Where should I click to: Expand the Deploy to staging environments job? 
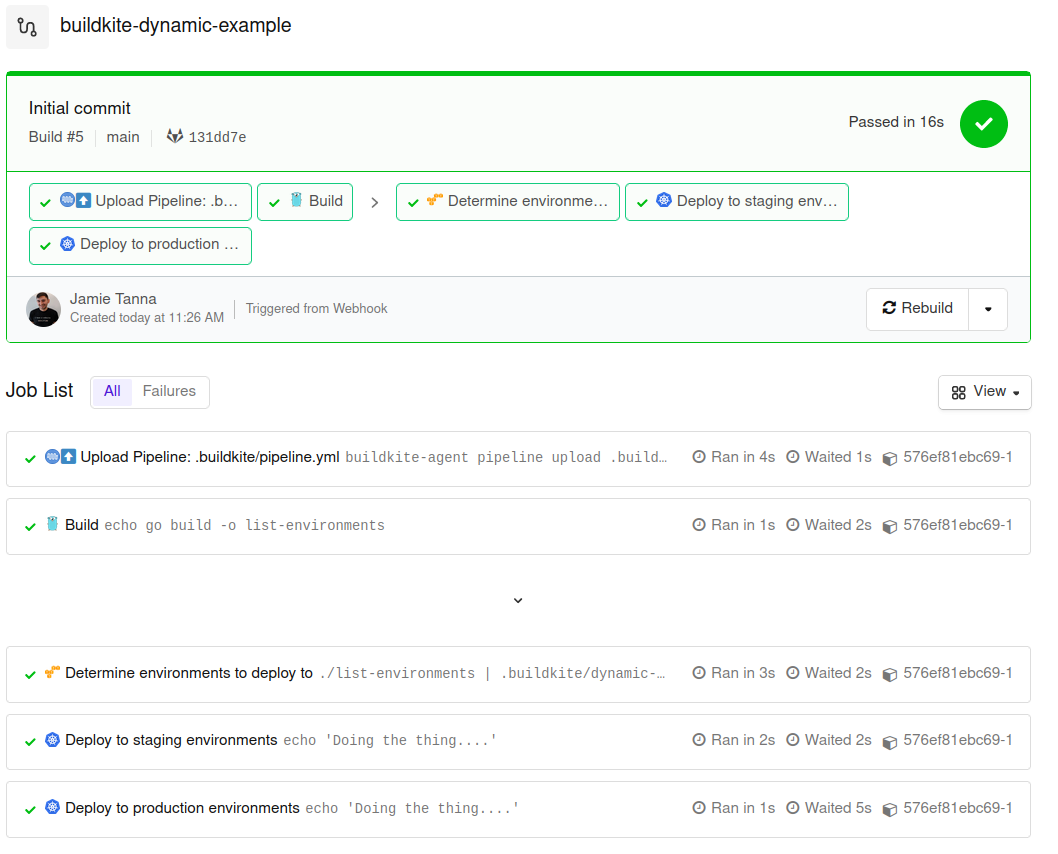[518, 741]
